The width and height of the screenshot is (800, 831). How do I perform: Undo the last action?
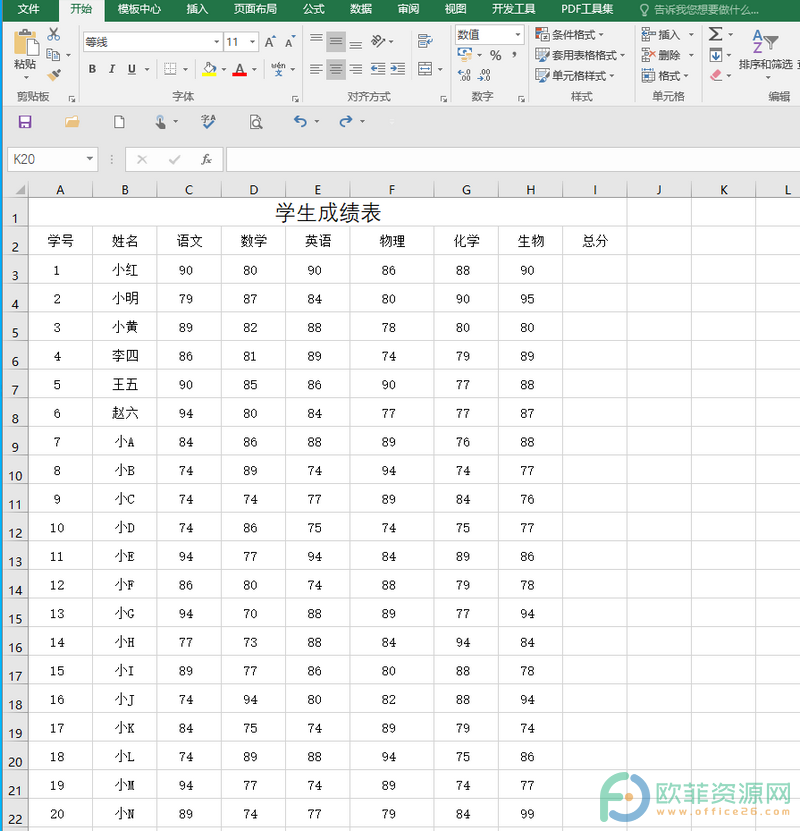pos(300,121)
